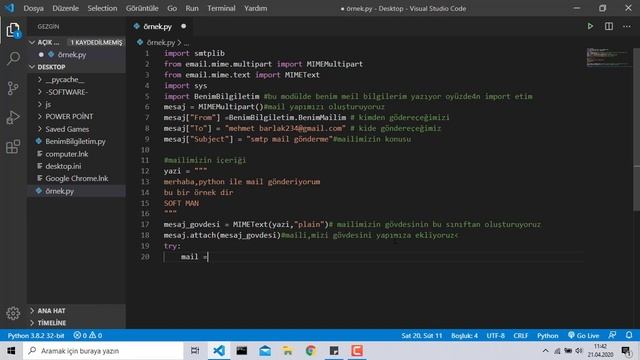640x360 pixels.
Task: Click Sat 20, Süt 11 cursor position
Action: (x=422, y=336)
